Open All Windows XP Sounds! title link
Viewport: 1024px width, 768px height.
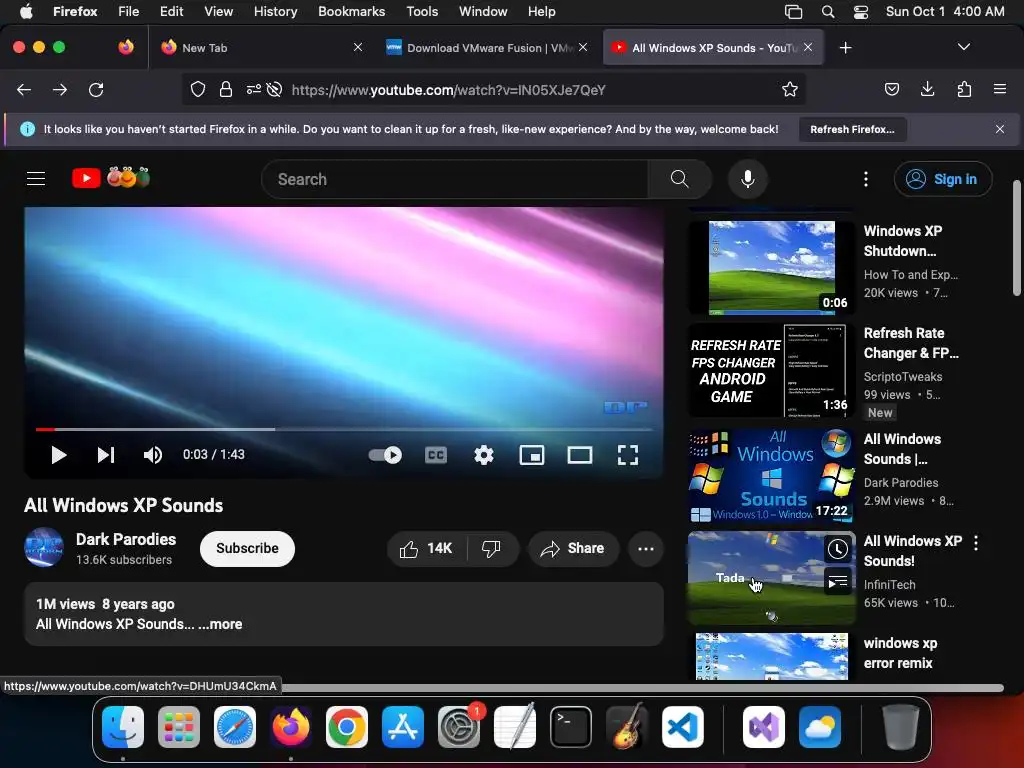912,551
